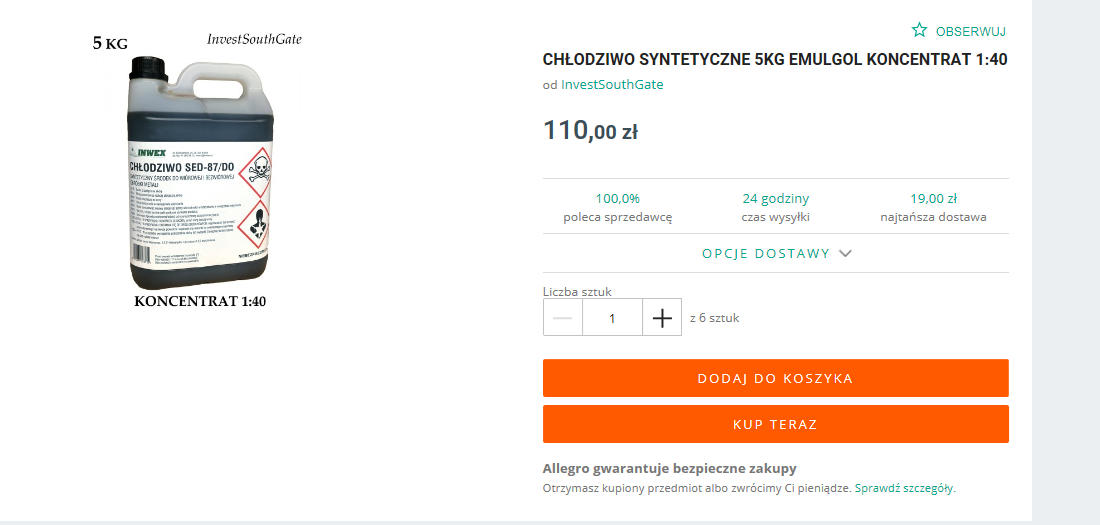Click the 110,00 zł price text

(590, 131)
